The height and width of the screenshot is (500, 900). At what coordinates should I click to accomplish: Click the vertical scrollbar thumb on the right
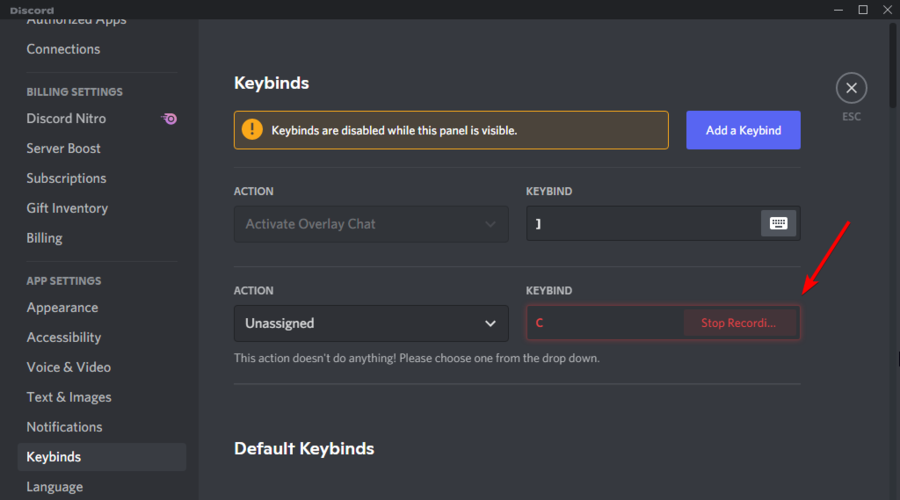point(893,64)
